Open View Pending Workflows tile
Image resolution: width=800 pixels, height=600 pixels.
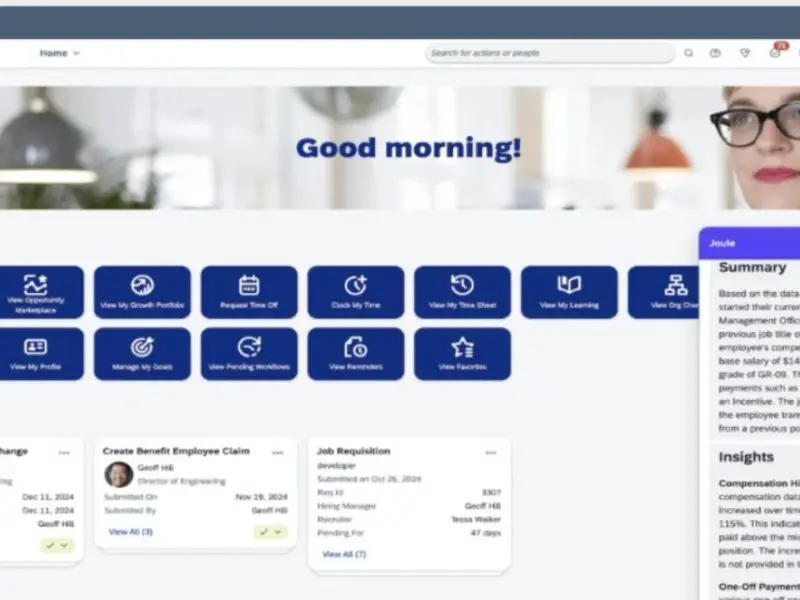click(249, 354)
